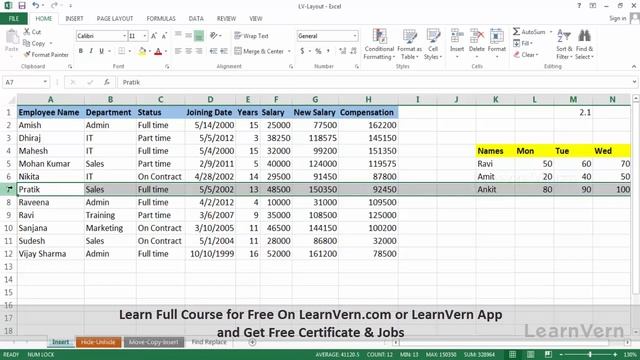Expand Merge & Center dropdown arrow
Viewport: 640px width, 360px height.
coord(289,51)
